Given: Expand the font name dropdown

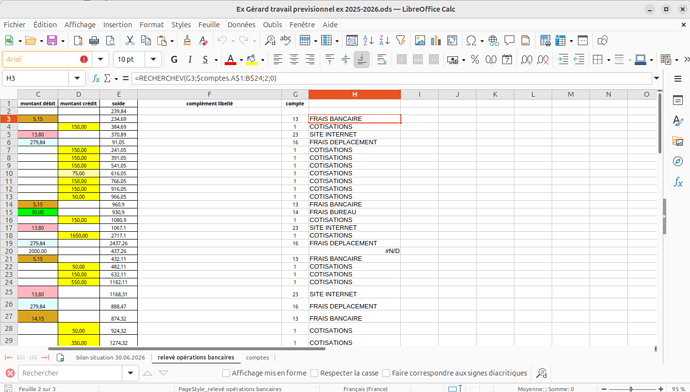Looking at the screenshot, I should (x=100, y=59).
